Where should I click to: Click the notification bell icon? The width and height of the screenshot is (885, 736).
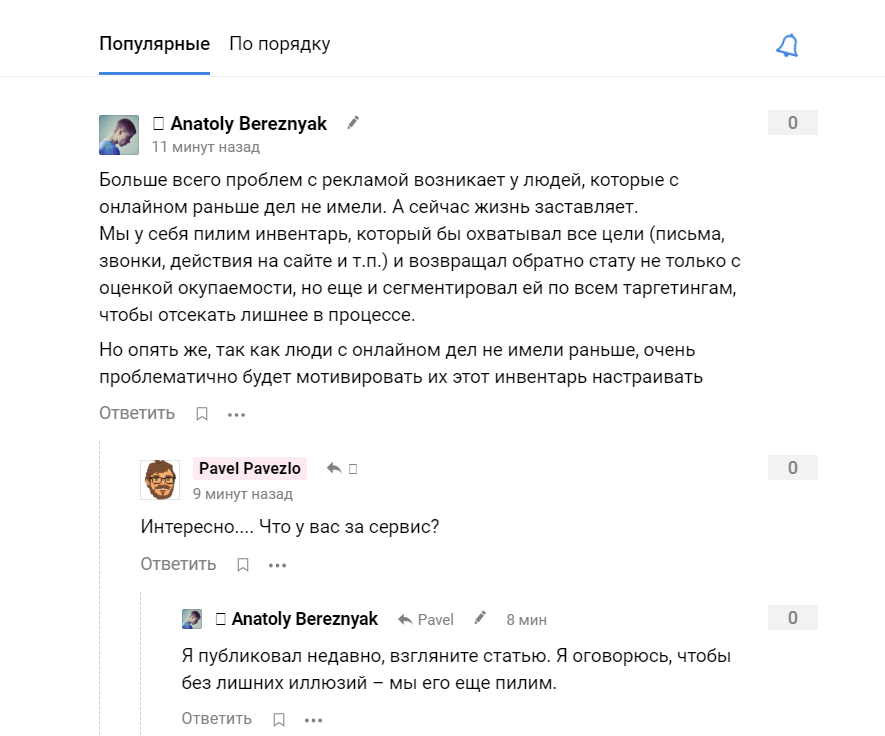[x=788, y=46]
